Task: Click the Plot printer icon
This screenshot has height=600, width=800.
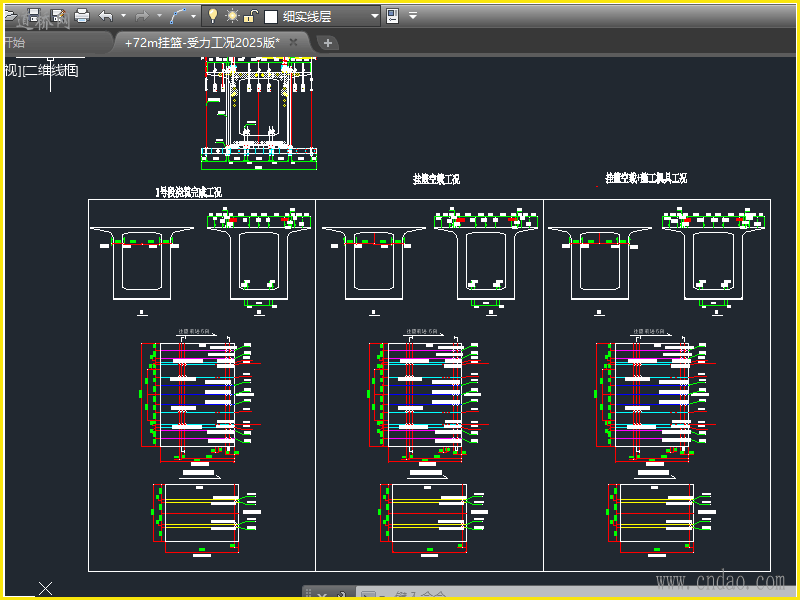Action: [x=82, y=16]
